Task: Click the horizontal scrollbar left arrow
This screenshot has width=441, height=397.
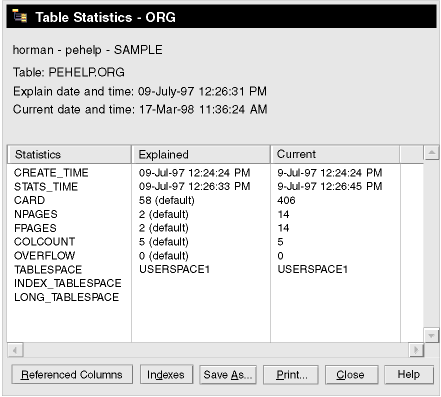Action: pos(15,350)
